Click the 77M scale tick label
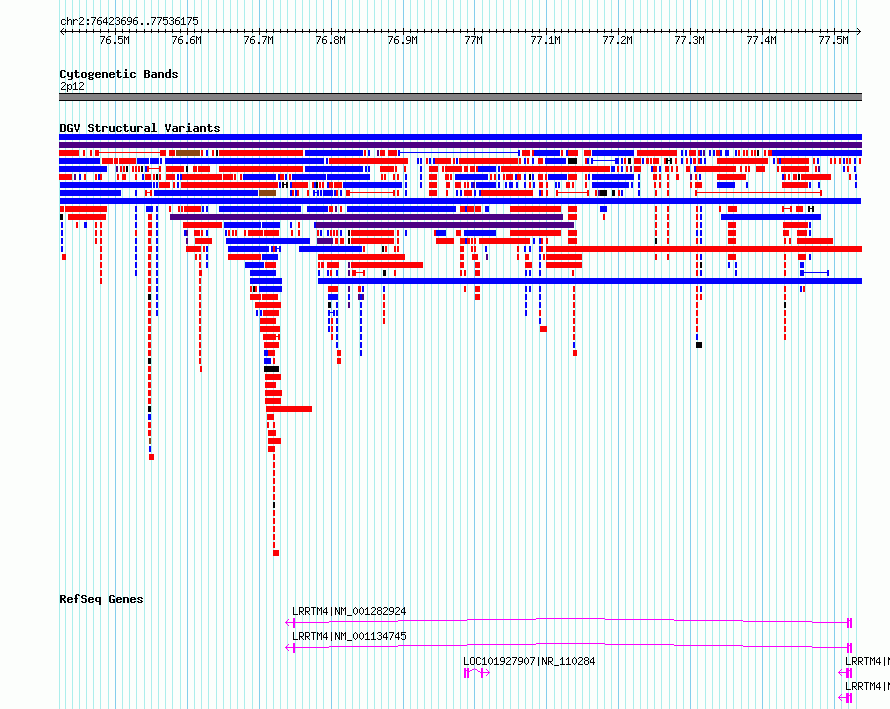This screenshot has width=890, height=709. pyautogui.click(x=473, y=40)
